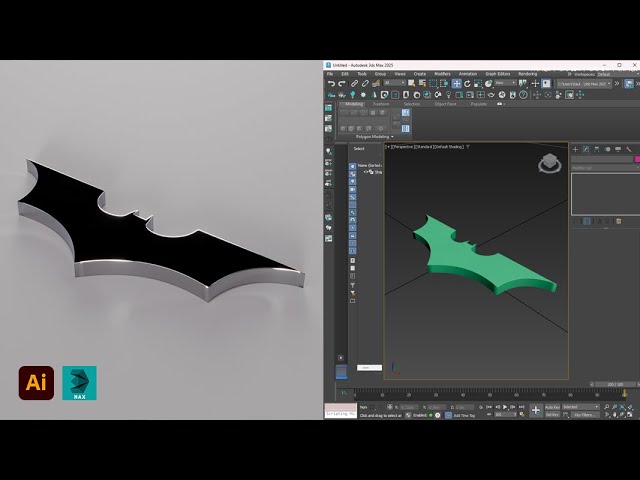Open the Animation menu
Screen dimensions: 640x480
(x=468, y=74)
